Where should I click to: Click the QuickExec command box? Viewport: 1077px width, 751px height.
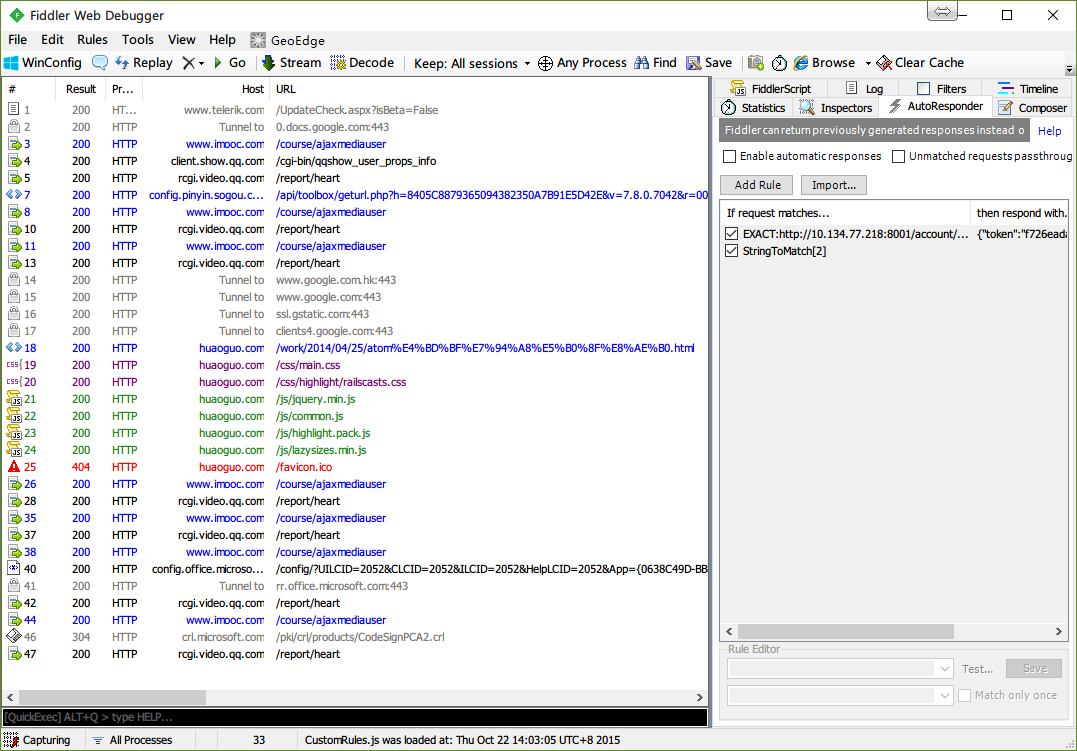pos(354,717)
